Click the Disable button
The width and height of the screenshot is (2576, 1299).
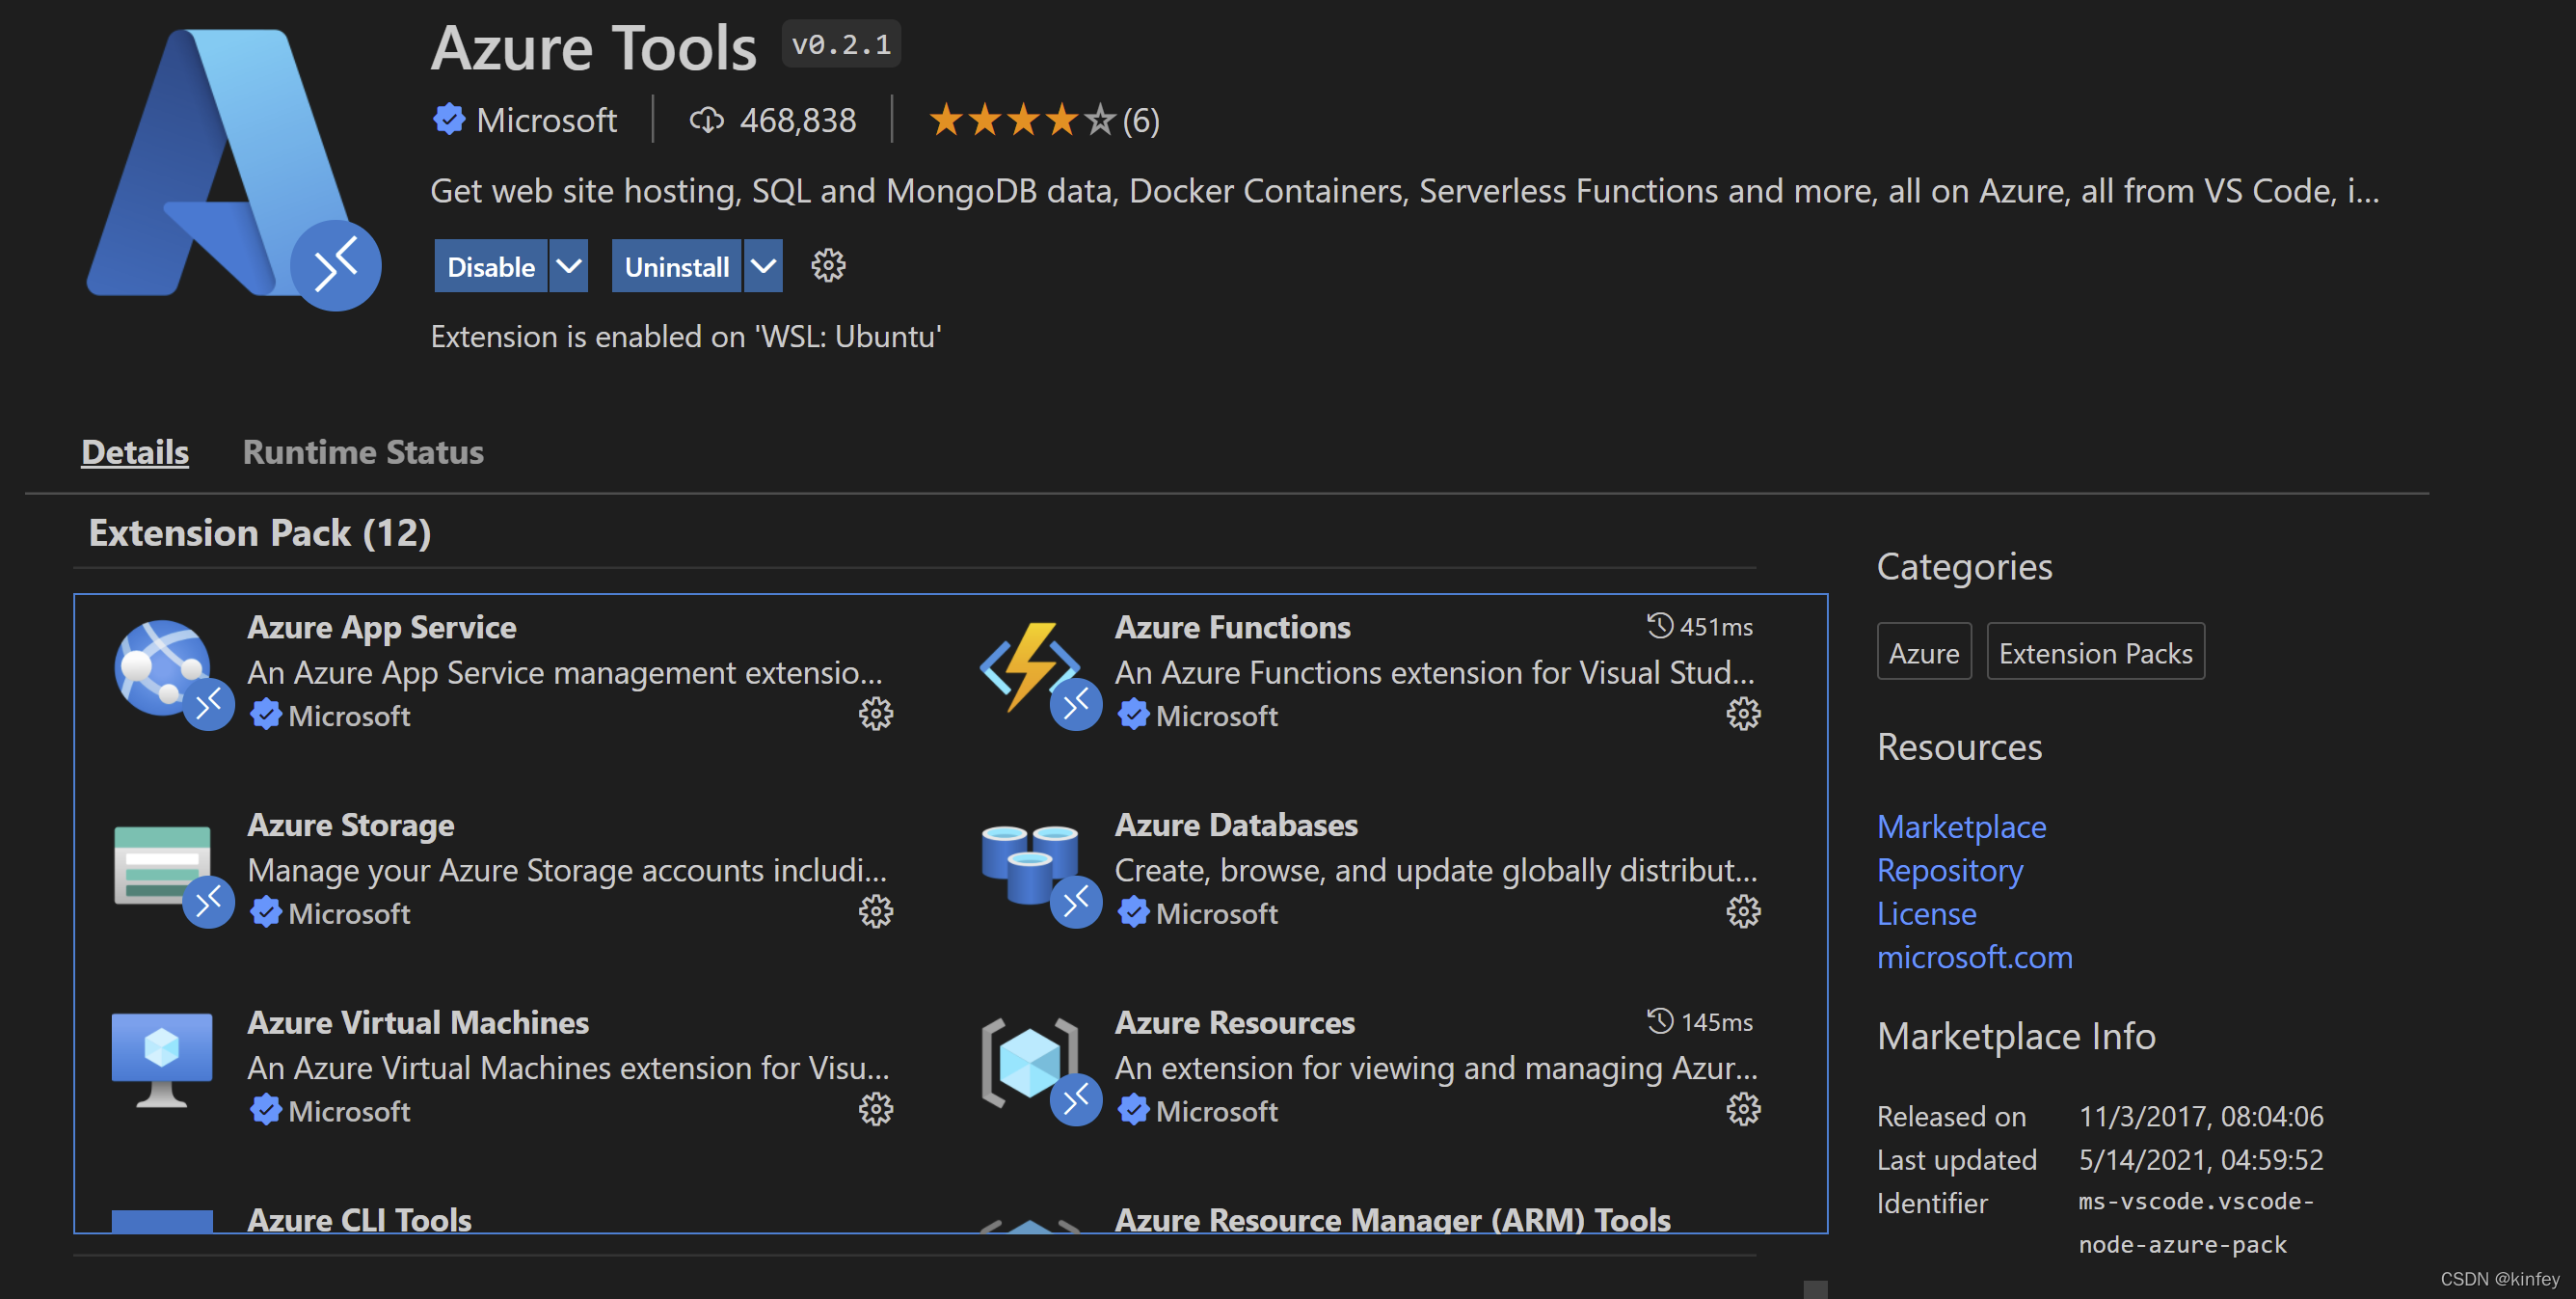coord(490,266)
